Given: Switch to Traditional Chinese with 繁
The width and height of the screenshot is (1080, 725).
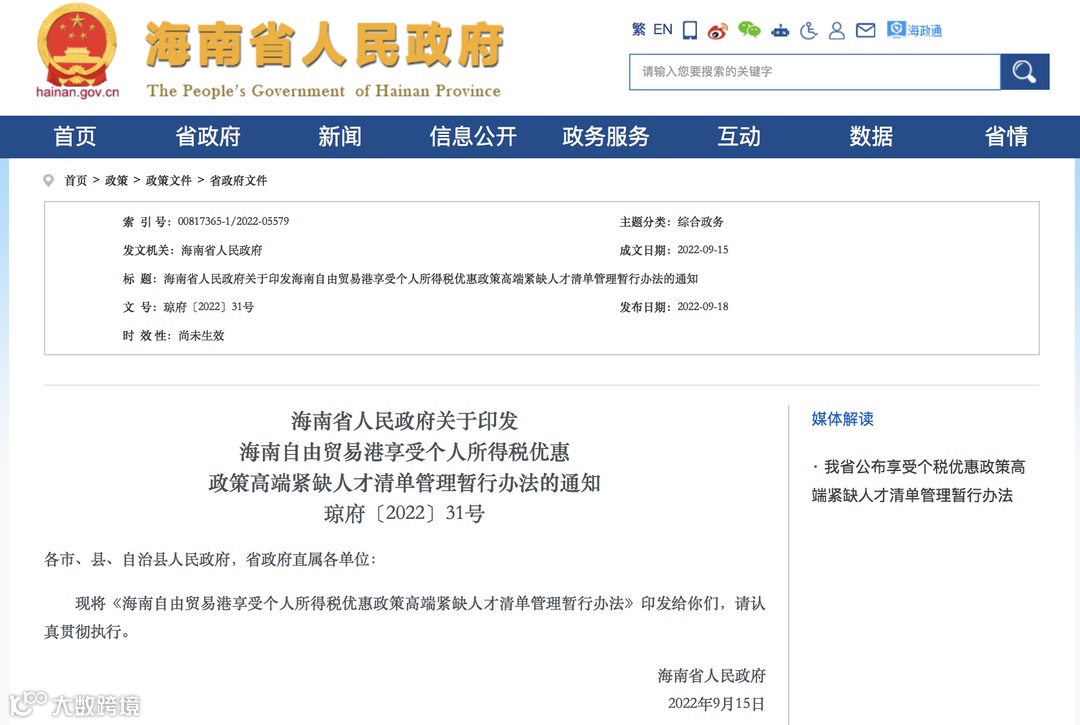Looking at the screenshot, I should pyautogui.click(x=638, y=30).
